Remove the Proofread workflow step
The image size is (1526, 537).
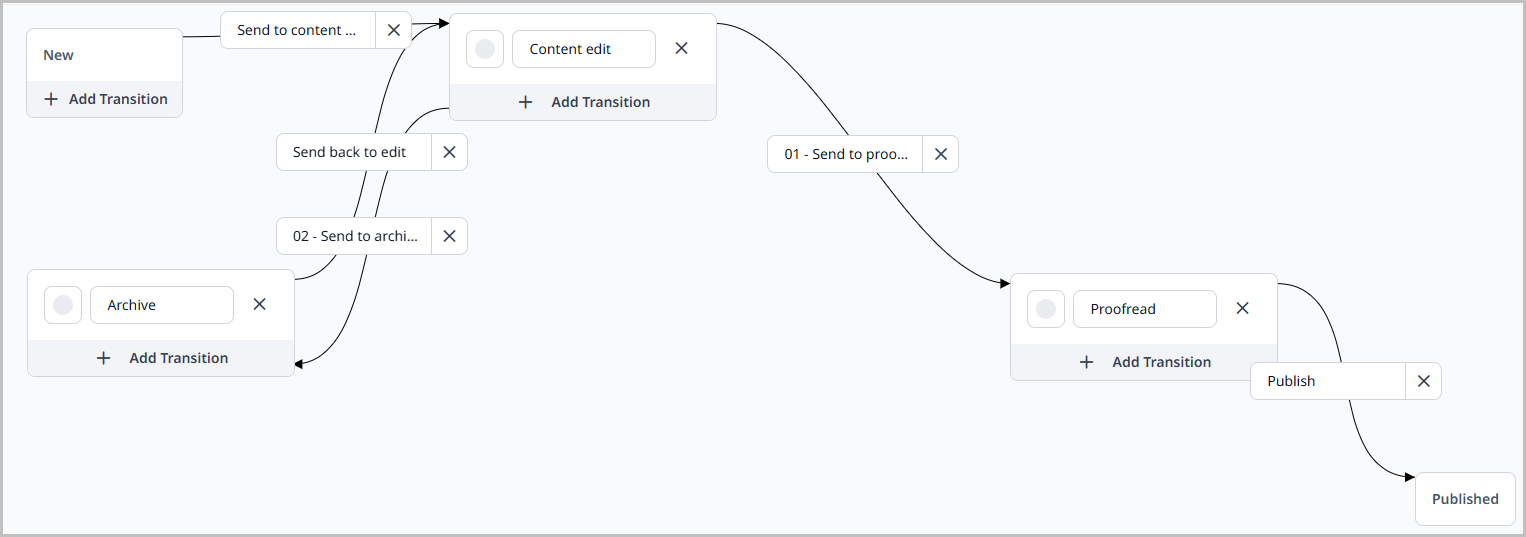click(x=1242, y=308)
